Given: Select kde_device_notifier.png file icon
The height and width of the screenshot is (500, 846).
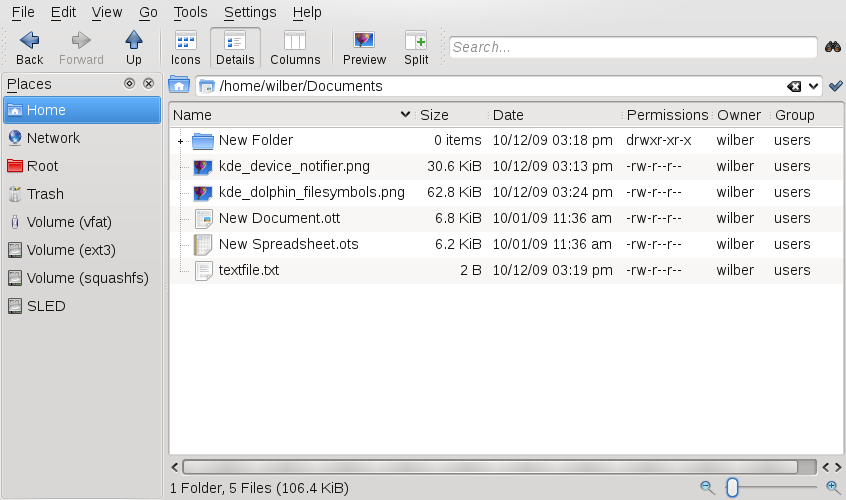Looking at the screenshot, I should [x=203, y=167].
